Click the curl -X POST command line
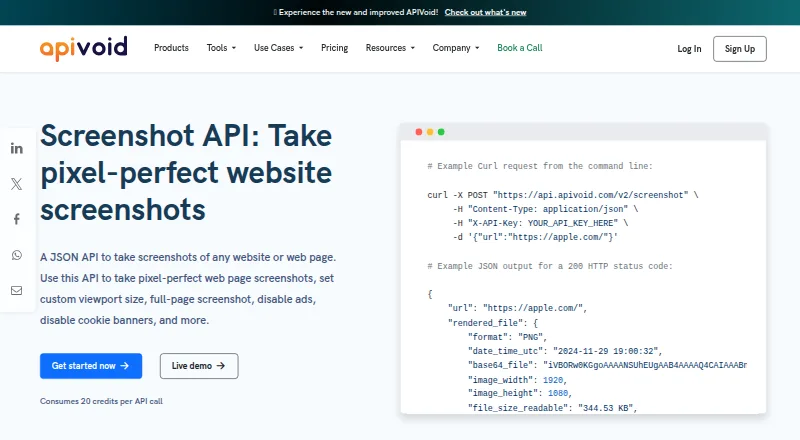Screen dimensions: 800x440 point(563,195)
